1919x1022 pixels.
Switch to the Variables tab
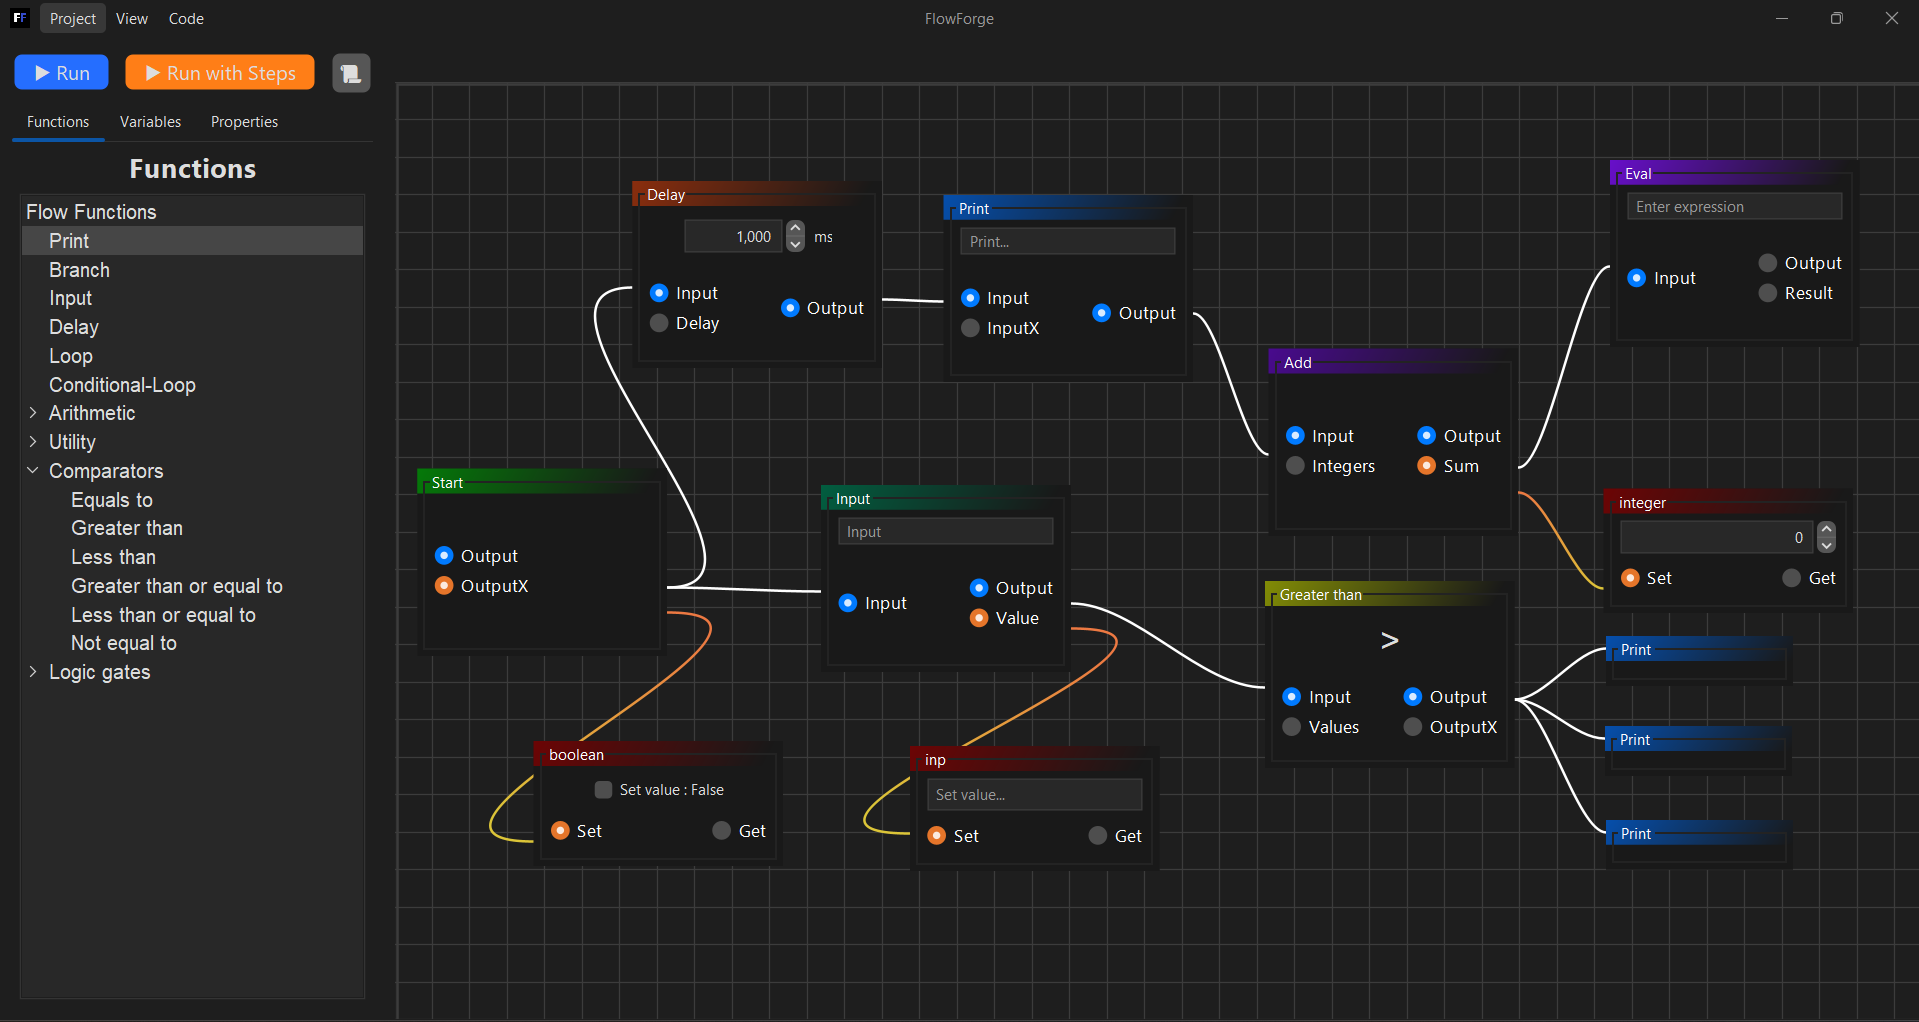150,122
